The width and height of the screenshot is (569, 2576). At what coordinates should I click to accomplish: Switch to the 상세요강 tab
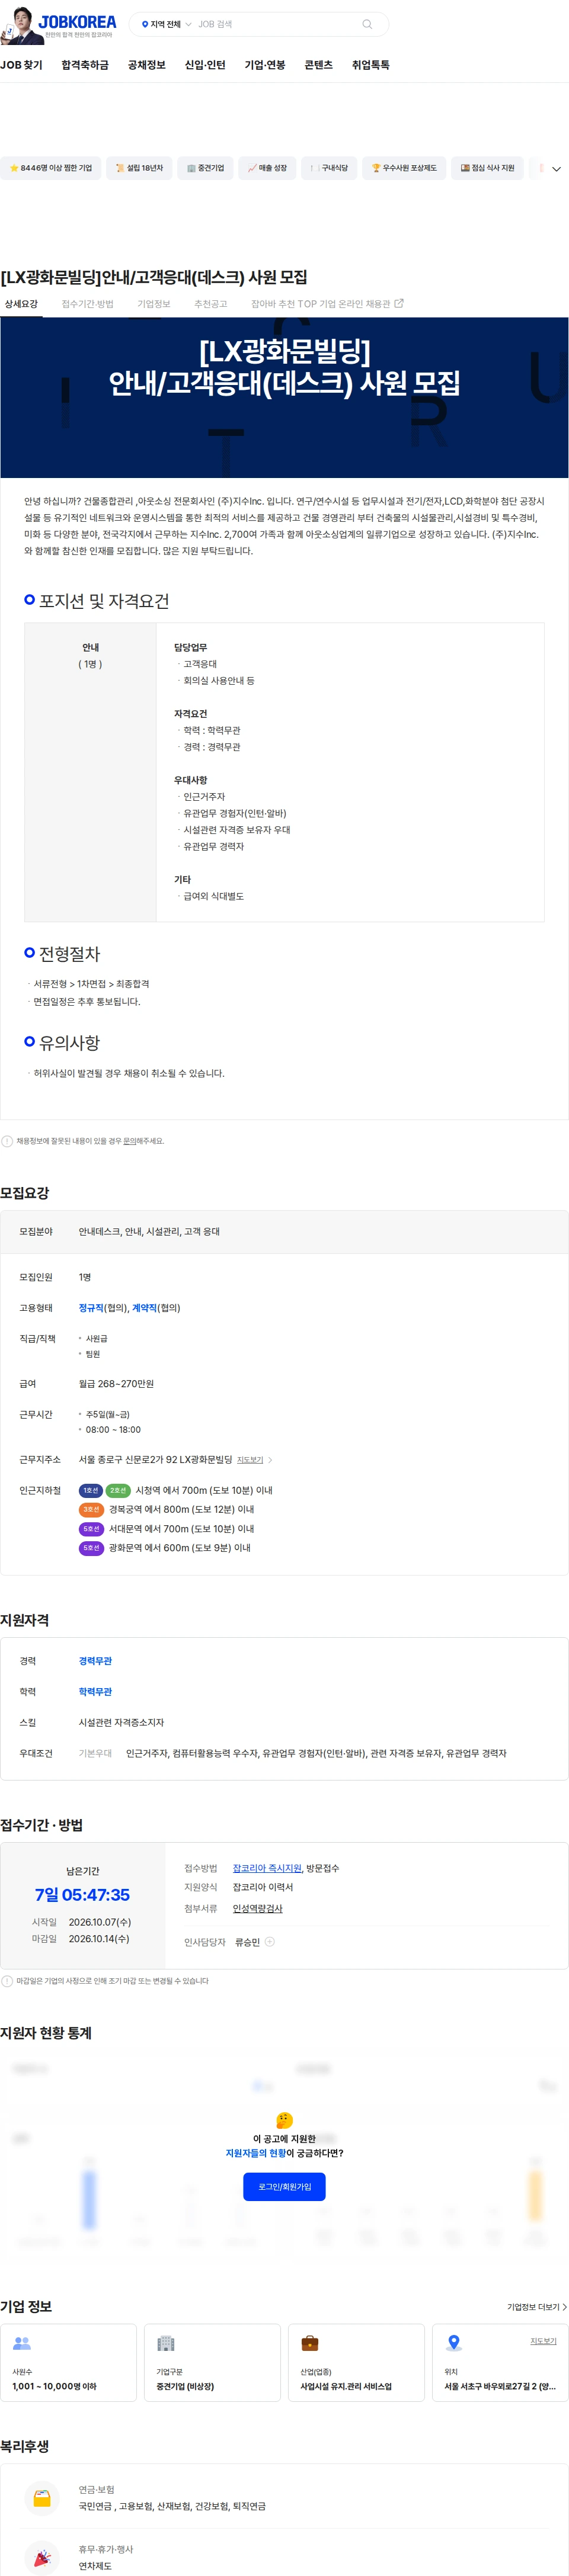[x=21, y=304]
